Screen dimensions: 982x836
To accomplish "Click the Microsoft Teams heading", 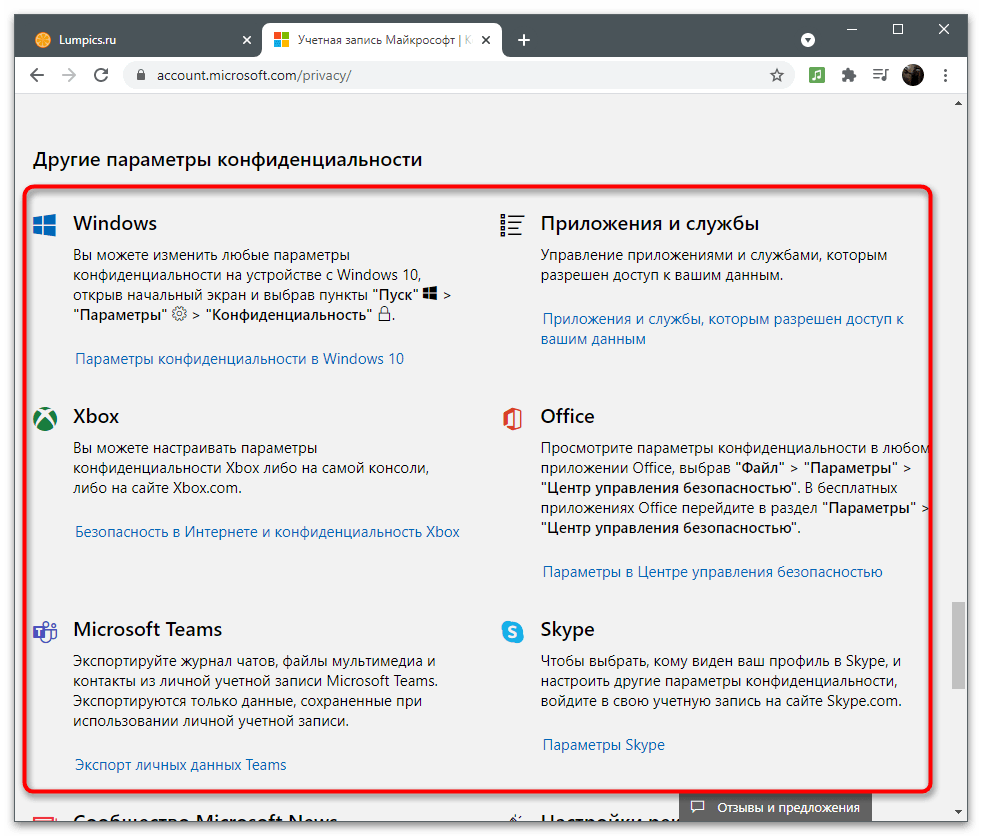I will point(148,629).
